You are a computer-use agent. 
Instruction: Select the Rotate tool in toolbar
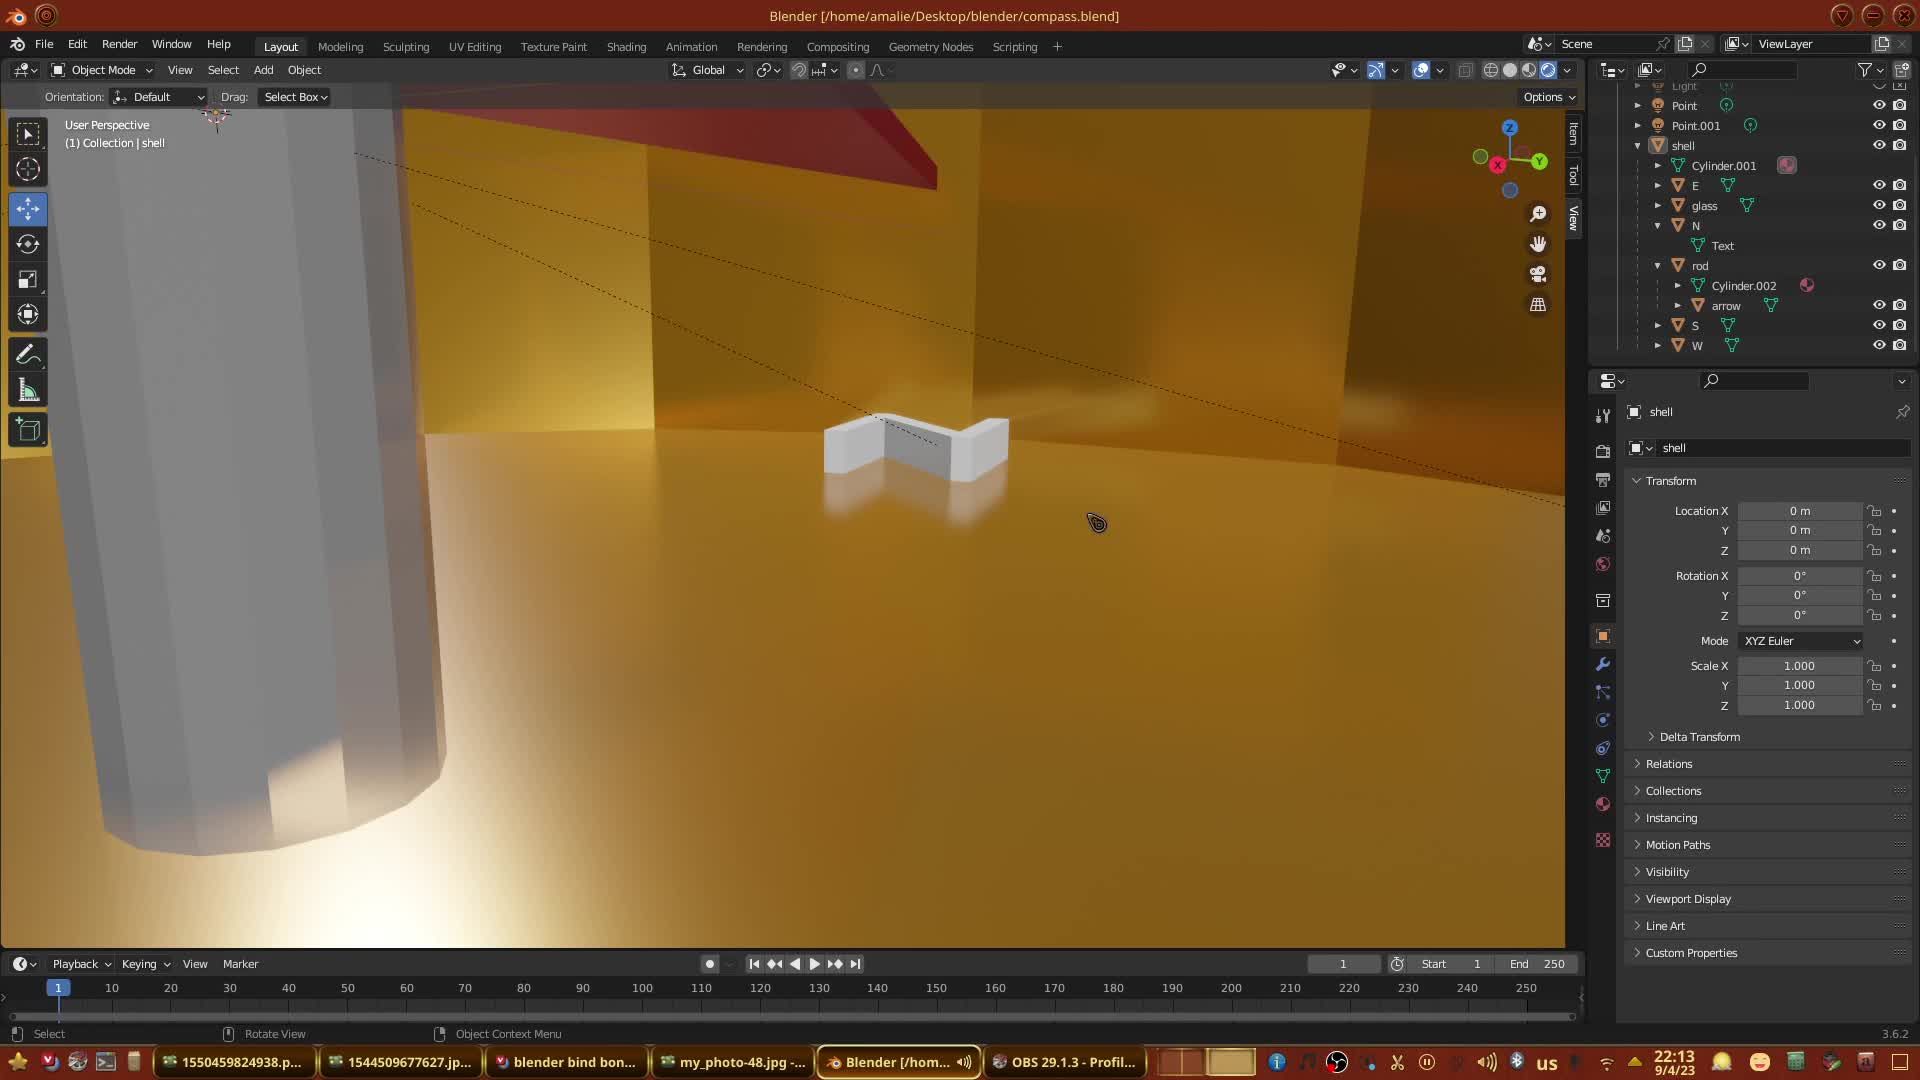click(x=28, y=244)
